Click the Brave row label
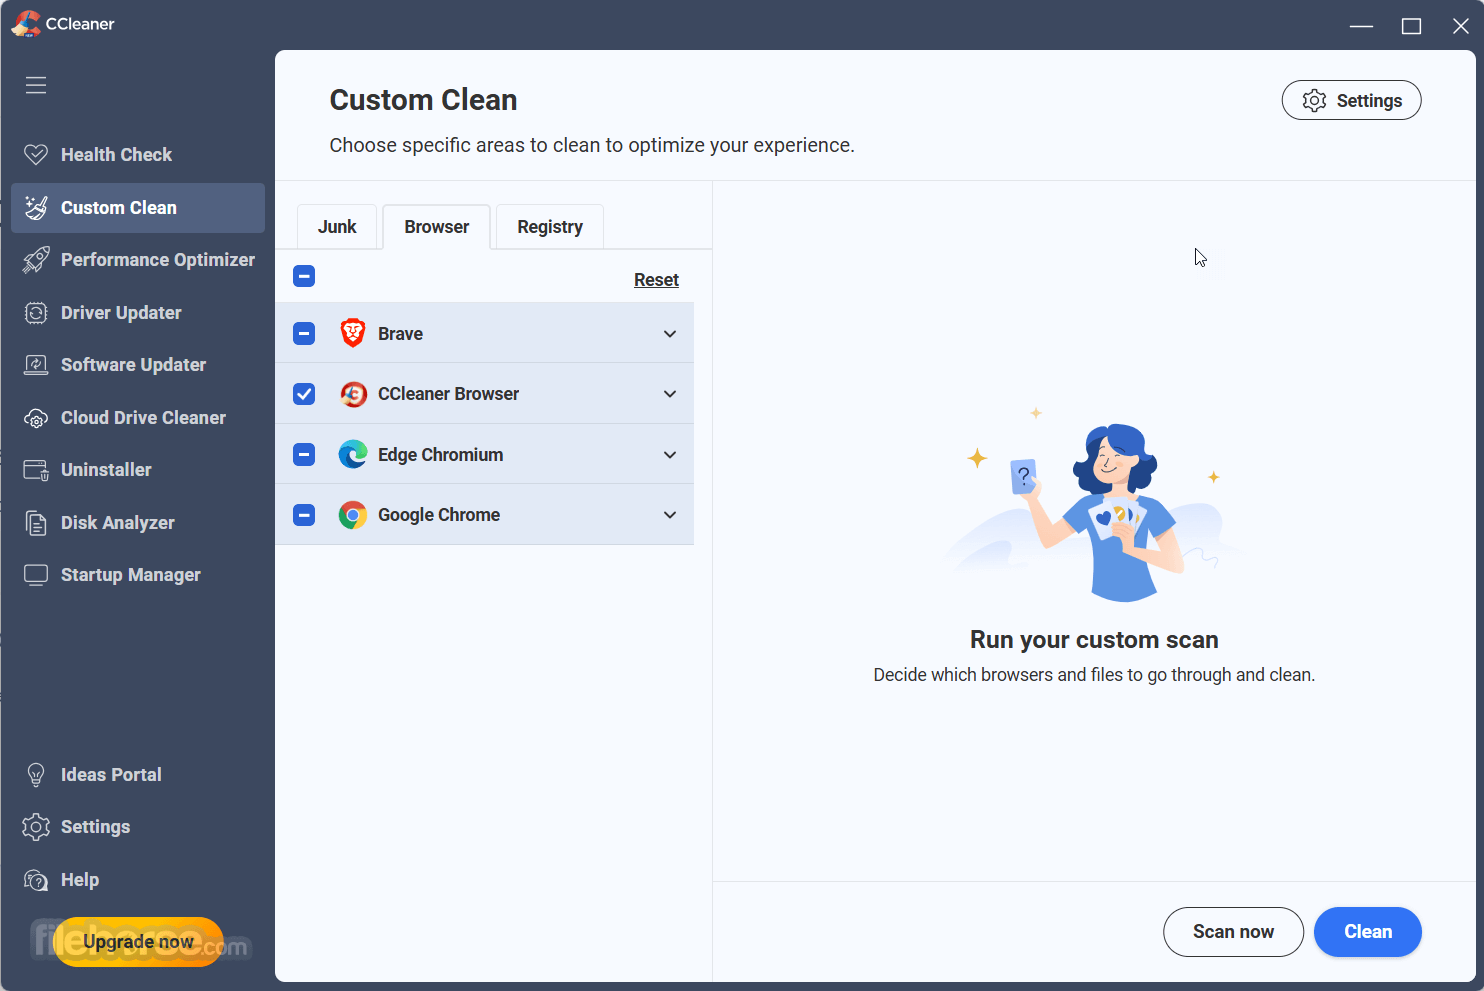 point(400,334)
